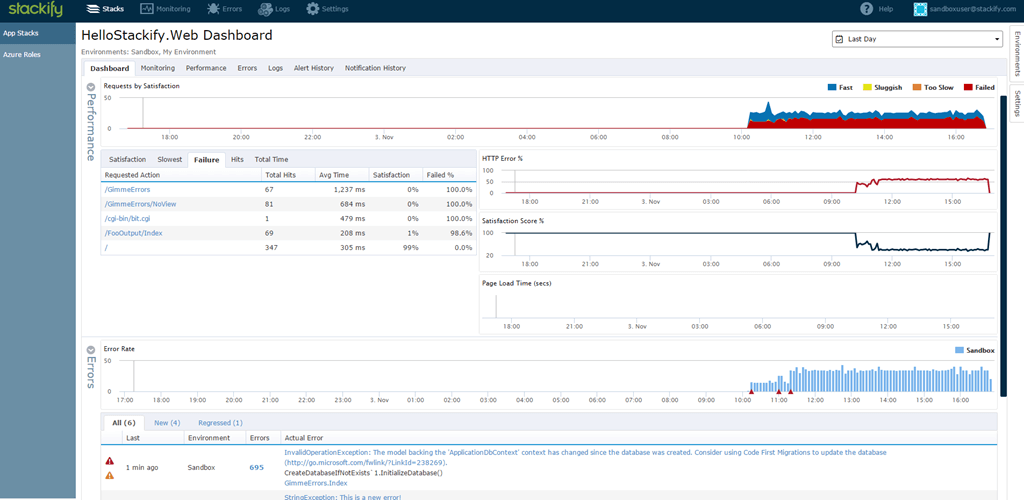Sort by Requested Action column header
Image resolution: width=1024 pixels, height=500 pixels.
click(x=181, y=175)
